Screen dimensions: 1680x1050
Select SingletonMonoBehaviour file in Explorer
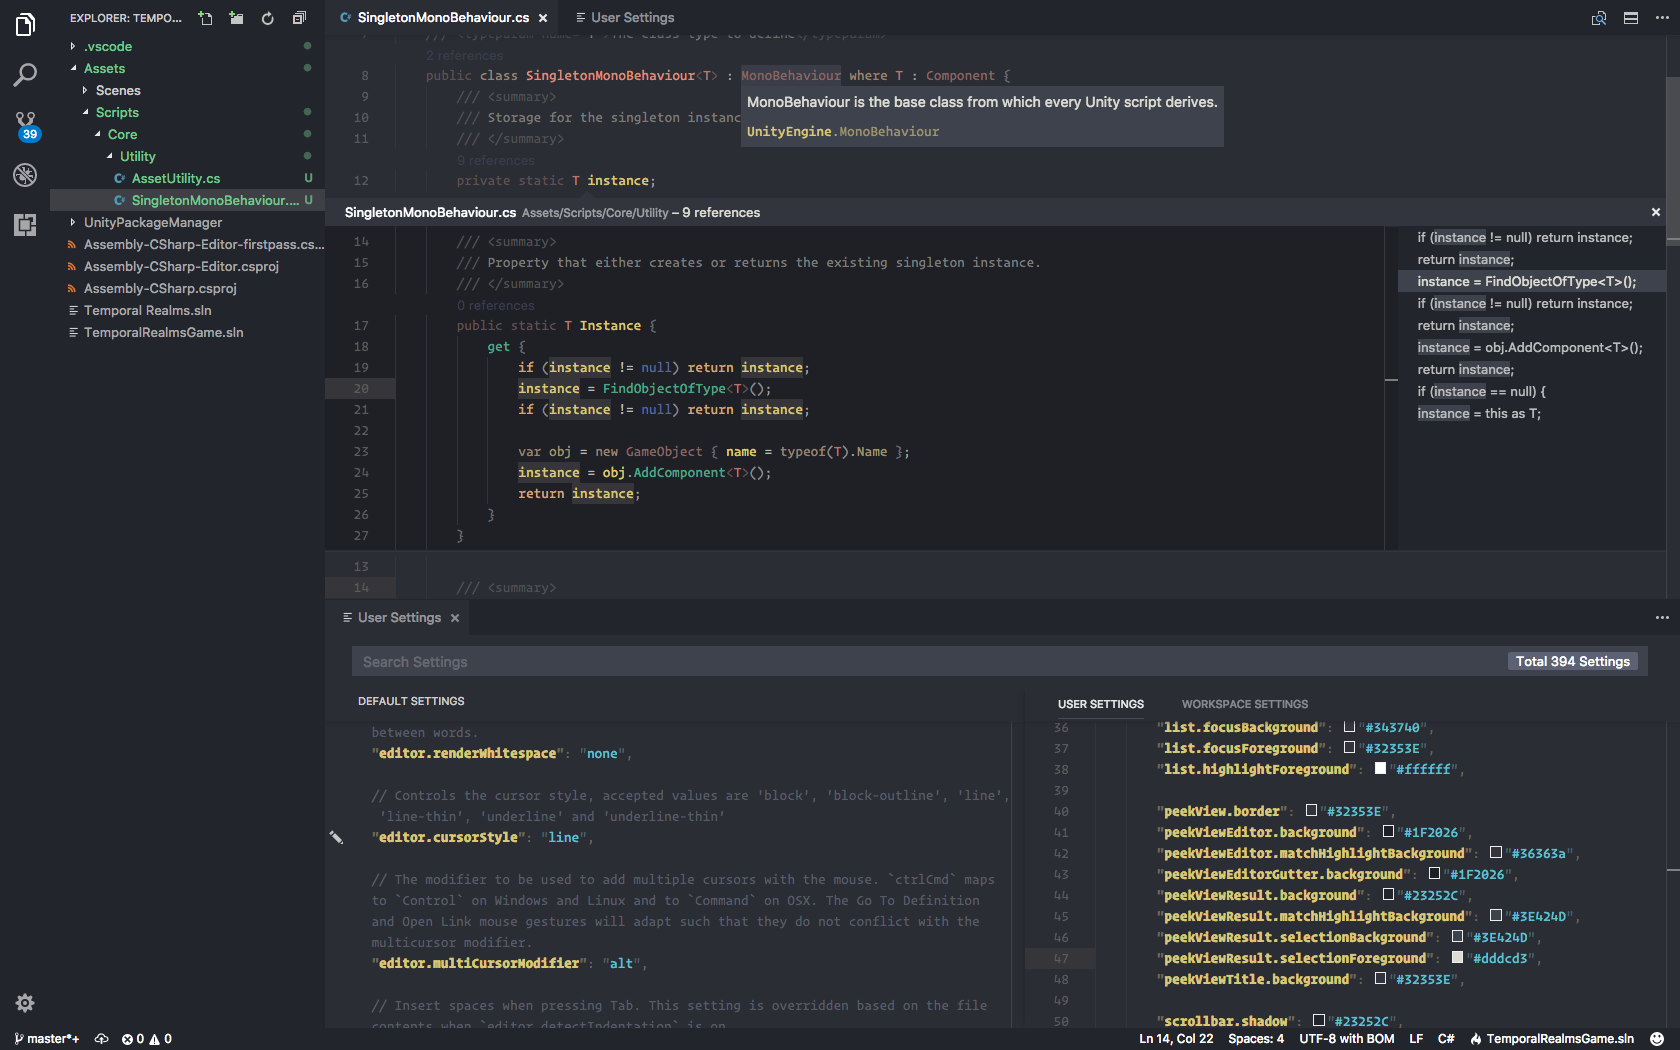(x=187, y=200)
